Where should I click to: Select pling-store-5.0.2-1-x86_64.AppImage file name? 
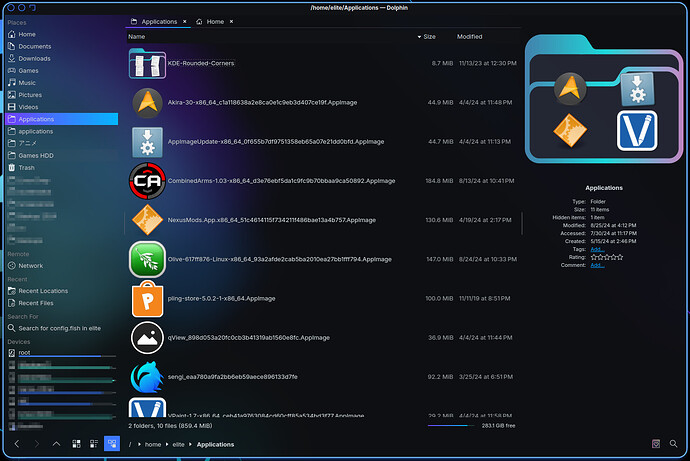click(x=221, y=298)
